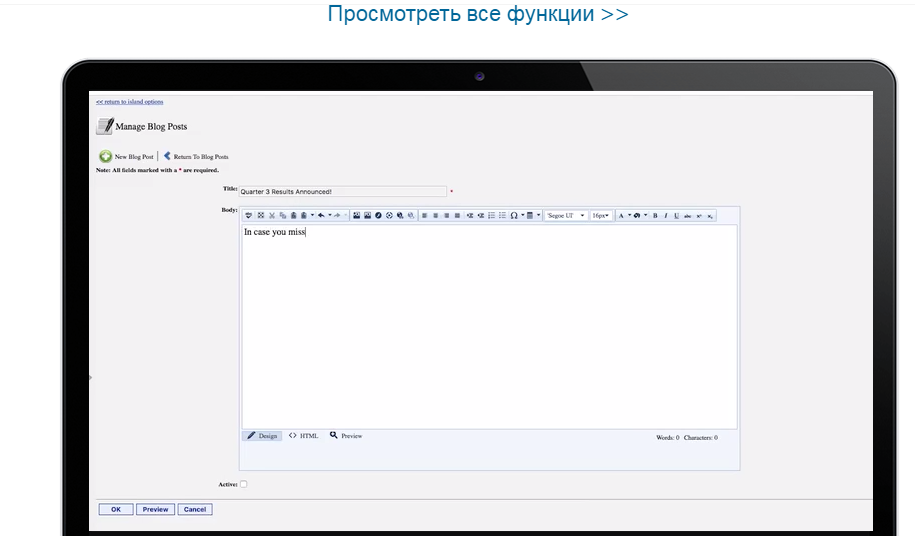Switch to the Design editor tab
The width and height of the screenshot is (915, 536).
pyautogui.click(x=262, y=436)
